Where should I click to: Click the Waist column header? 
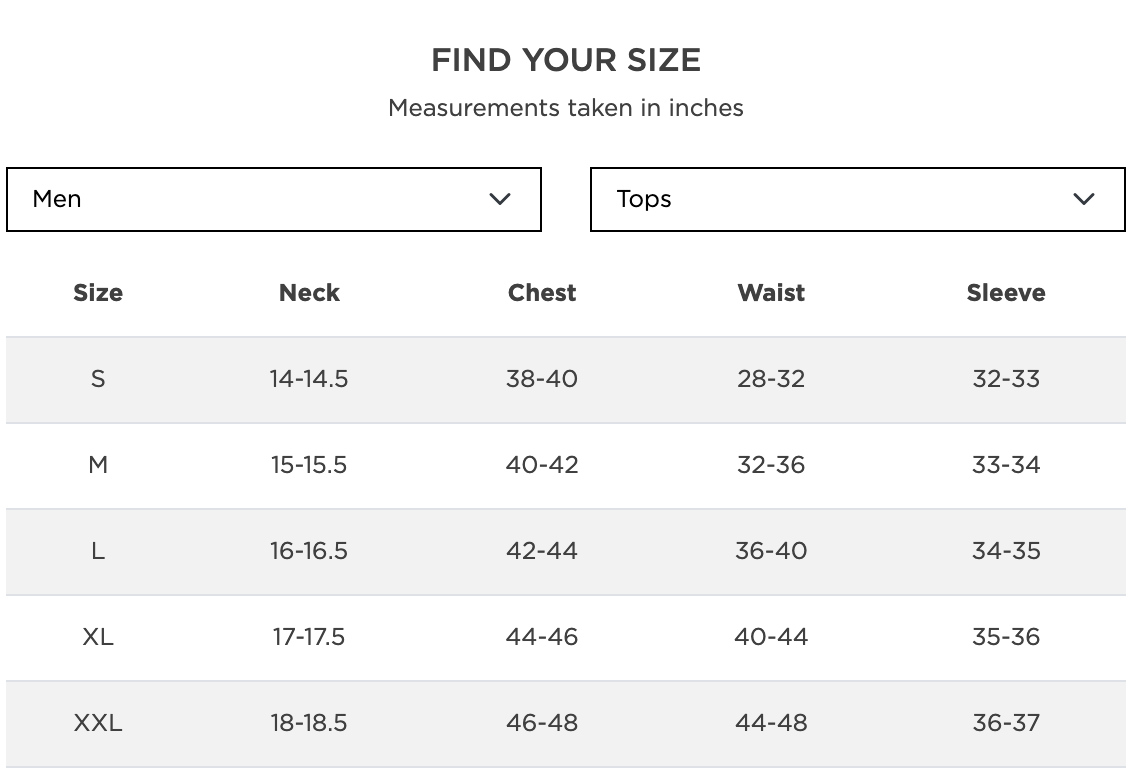[x=771, y=293]
